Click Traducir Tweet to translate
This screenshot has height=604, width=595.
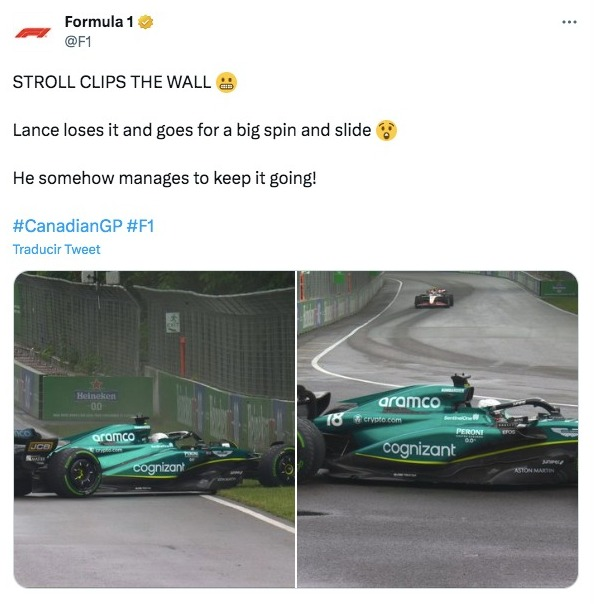[x=57, y=249]
